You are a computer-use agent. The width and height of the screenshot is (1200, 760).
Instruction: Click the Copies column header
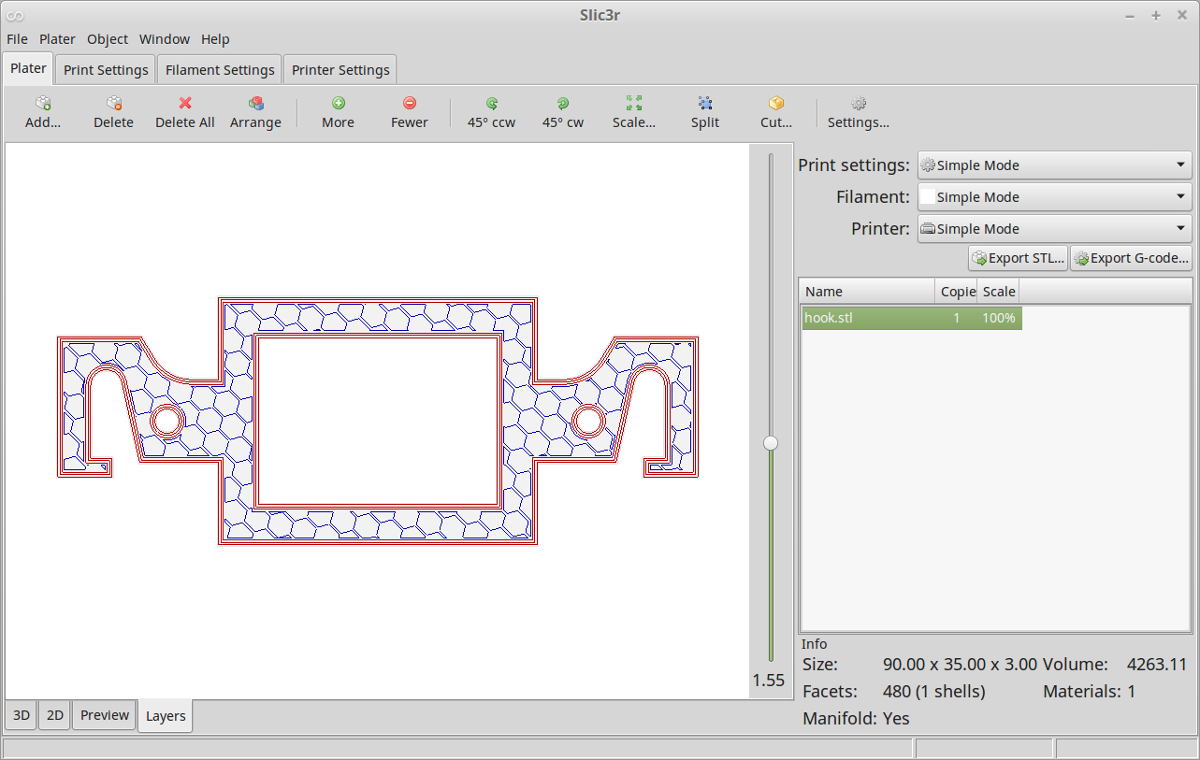[957, 291]
